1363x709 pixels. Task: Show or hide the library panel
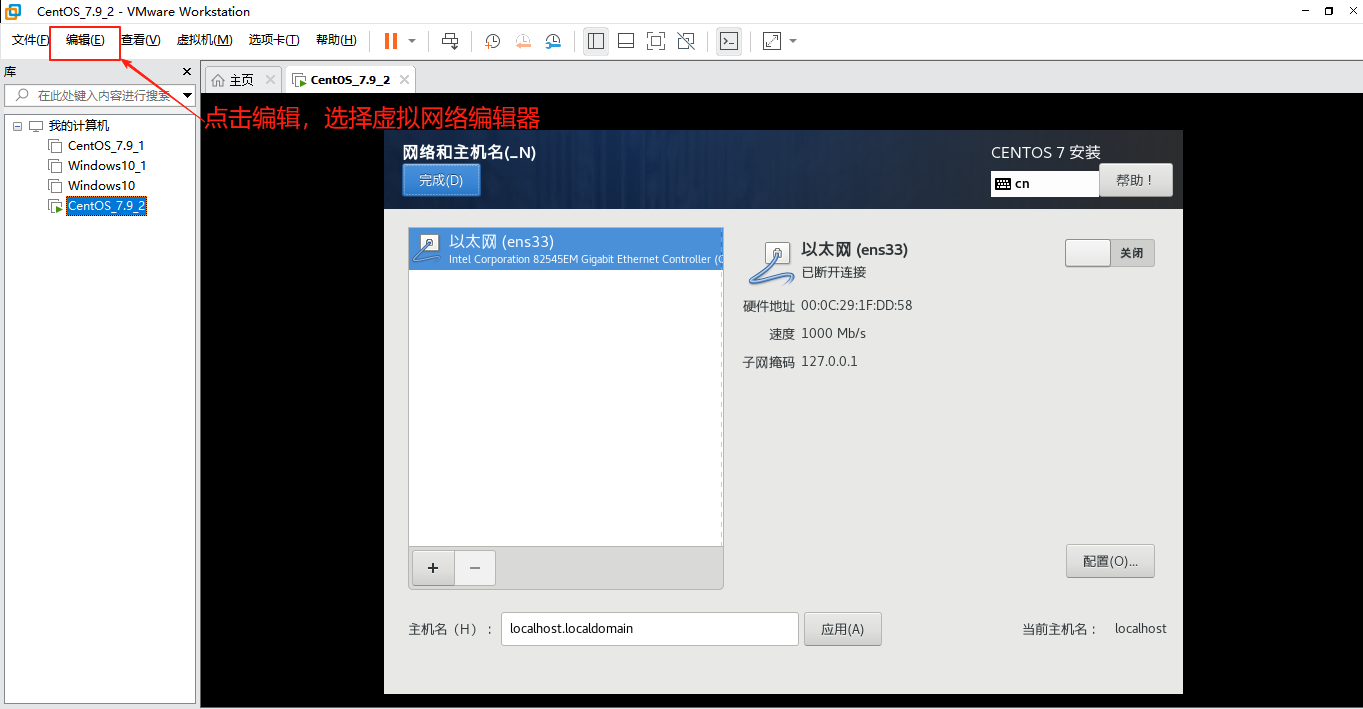595,41
